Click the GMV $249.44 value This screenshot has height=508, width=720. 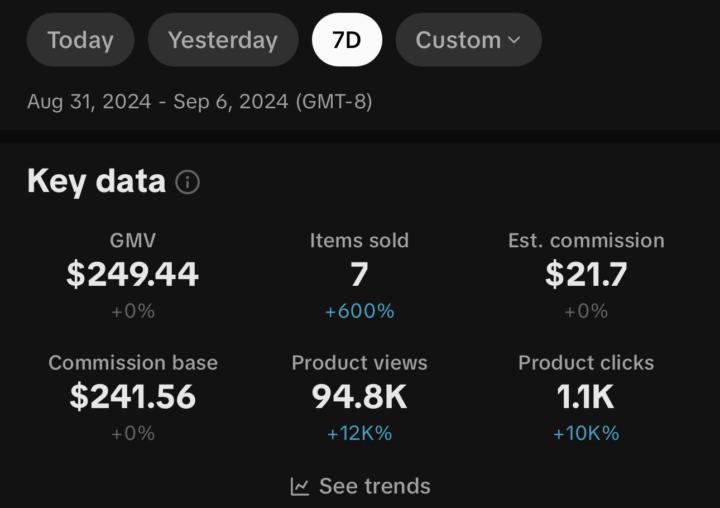point(133,275)
